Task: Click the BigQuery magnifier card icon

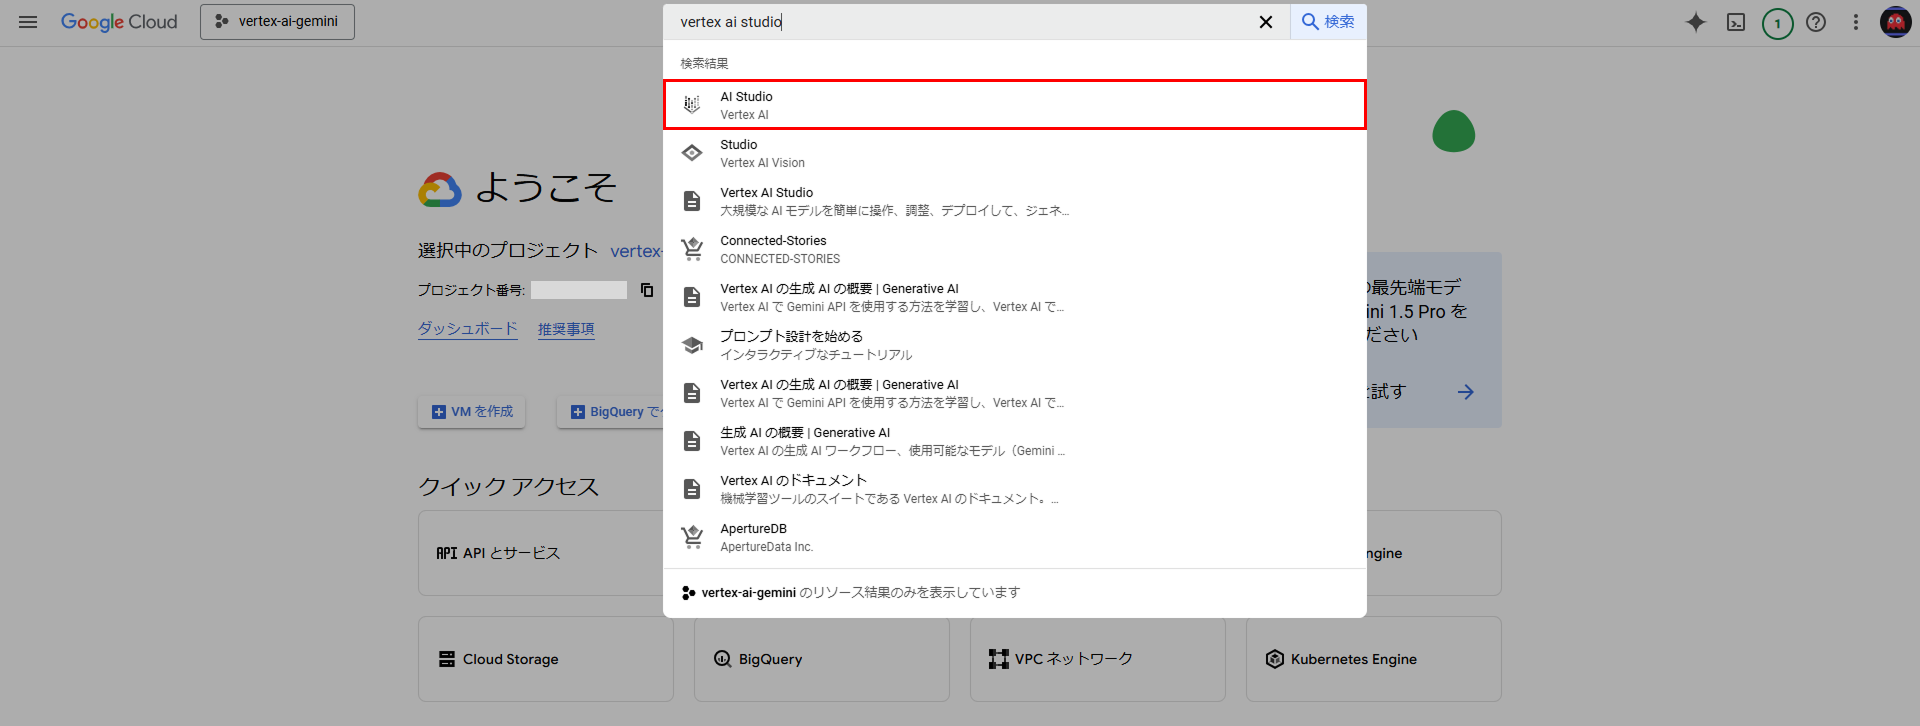Action: pyautogui.click(x=723, y=659)
